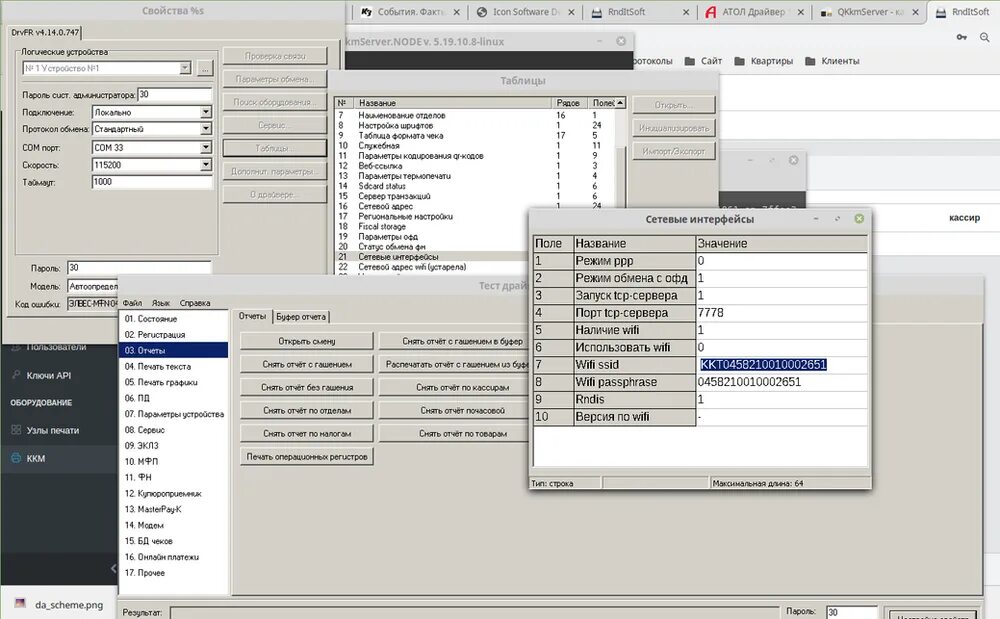
Task: Click Импорт/Экспорт button in Таблицы window
Action: click(673, 151)
